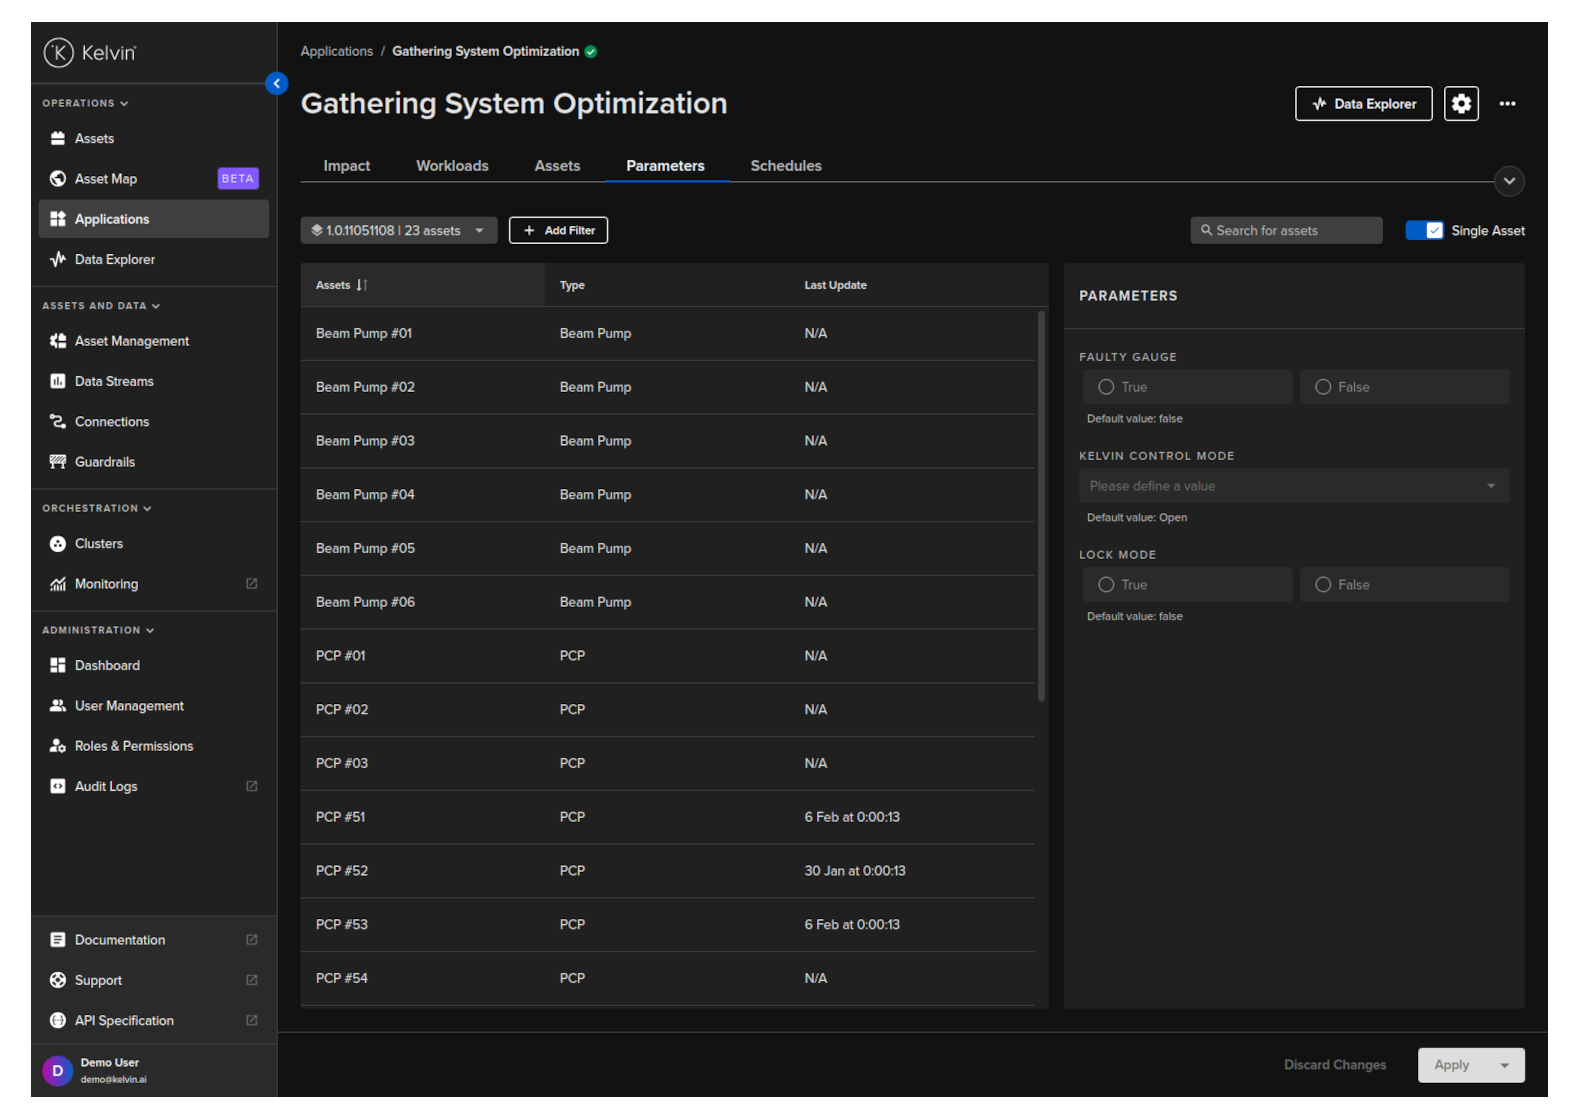Expand the Apply button dropdown arrow
The image size is (1580, 1120).
coord(1504,1066)
